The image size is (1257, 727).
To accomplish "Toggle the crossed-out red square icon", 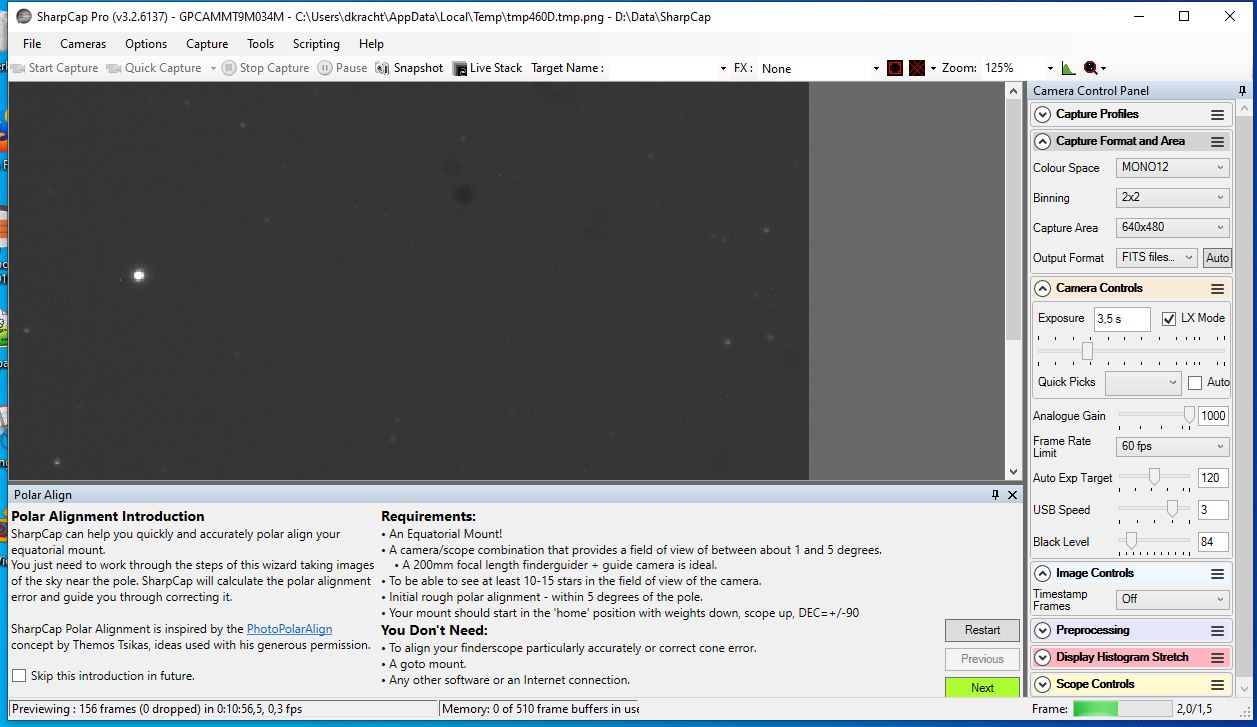I will point(917,68).
